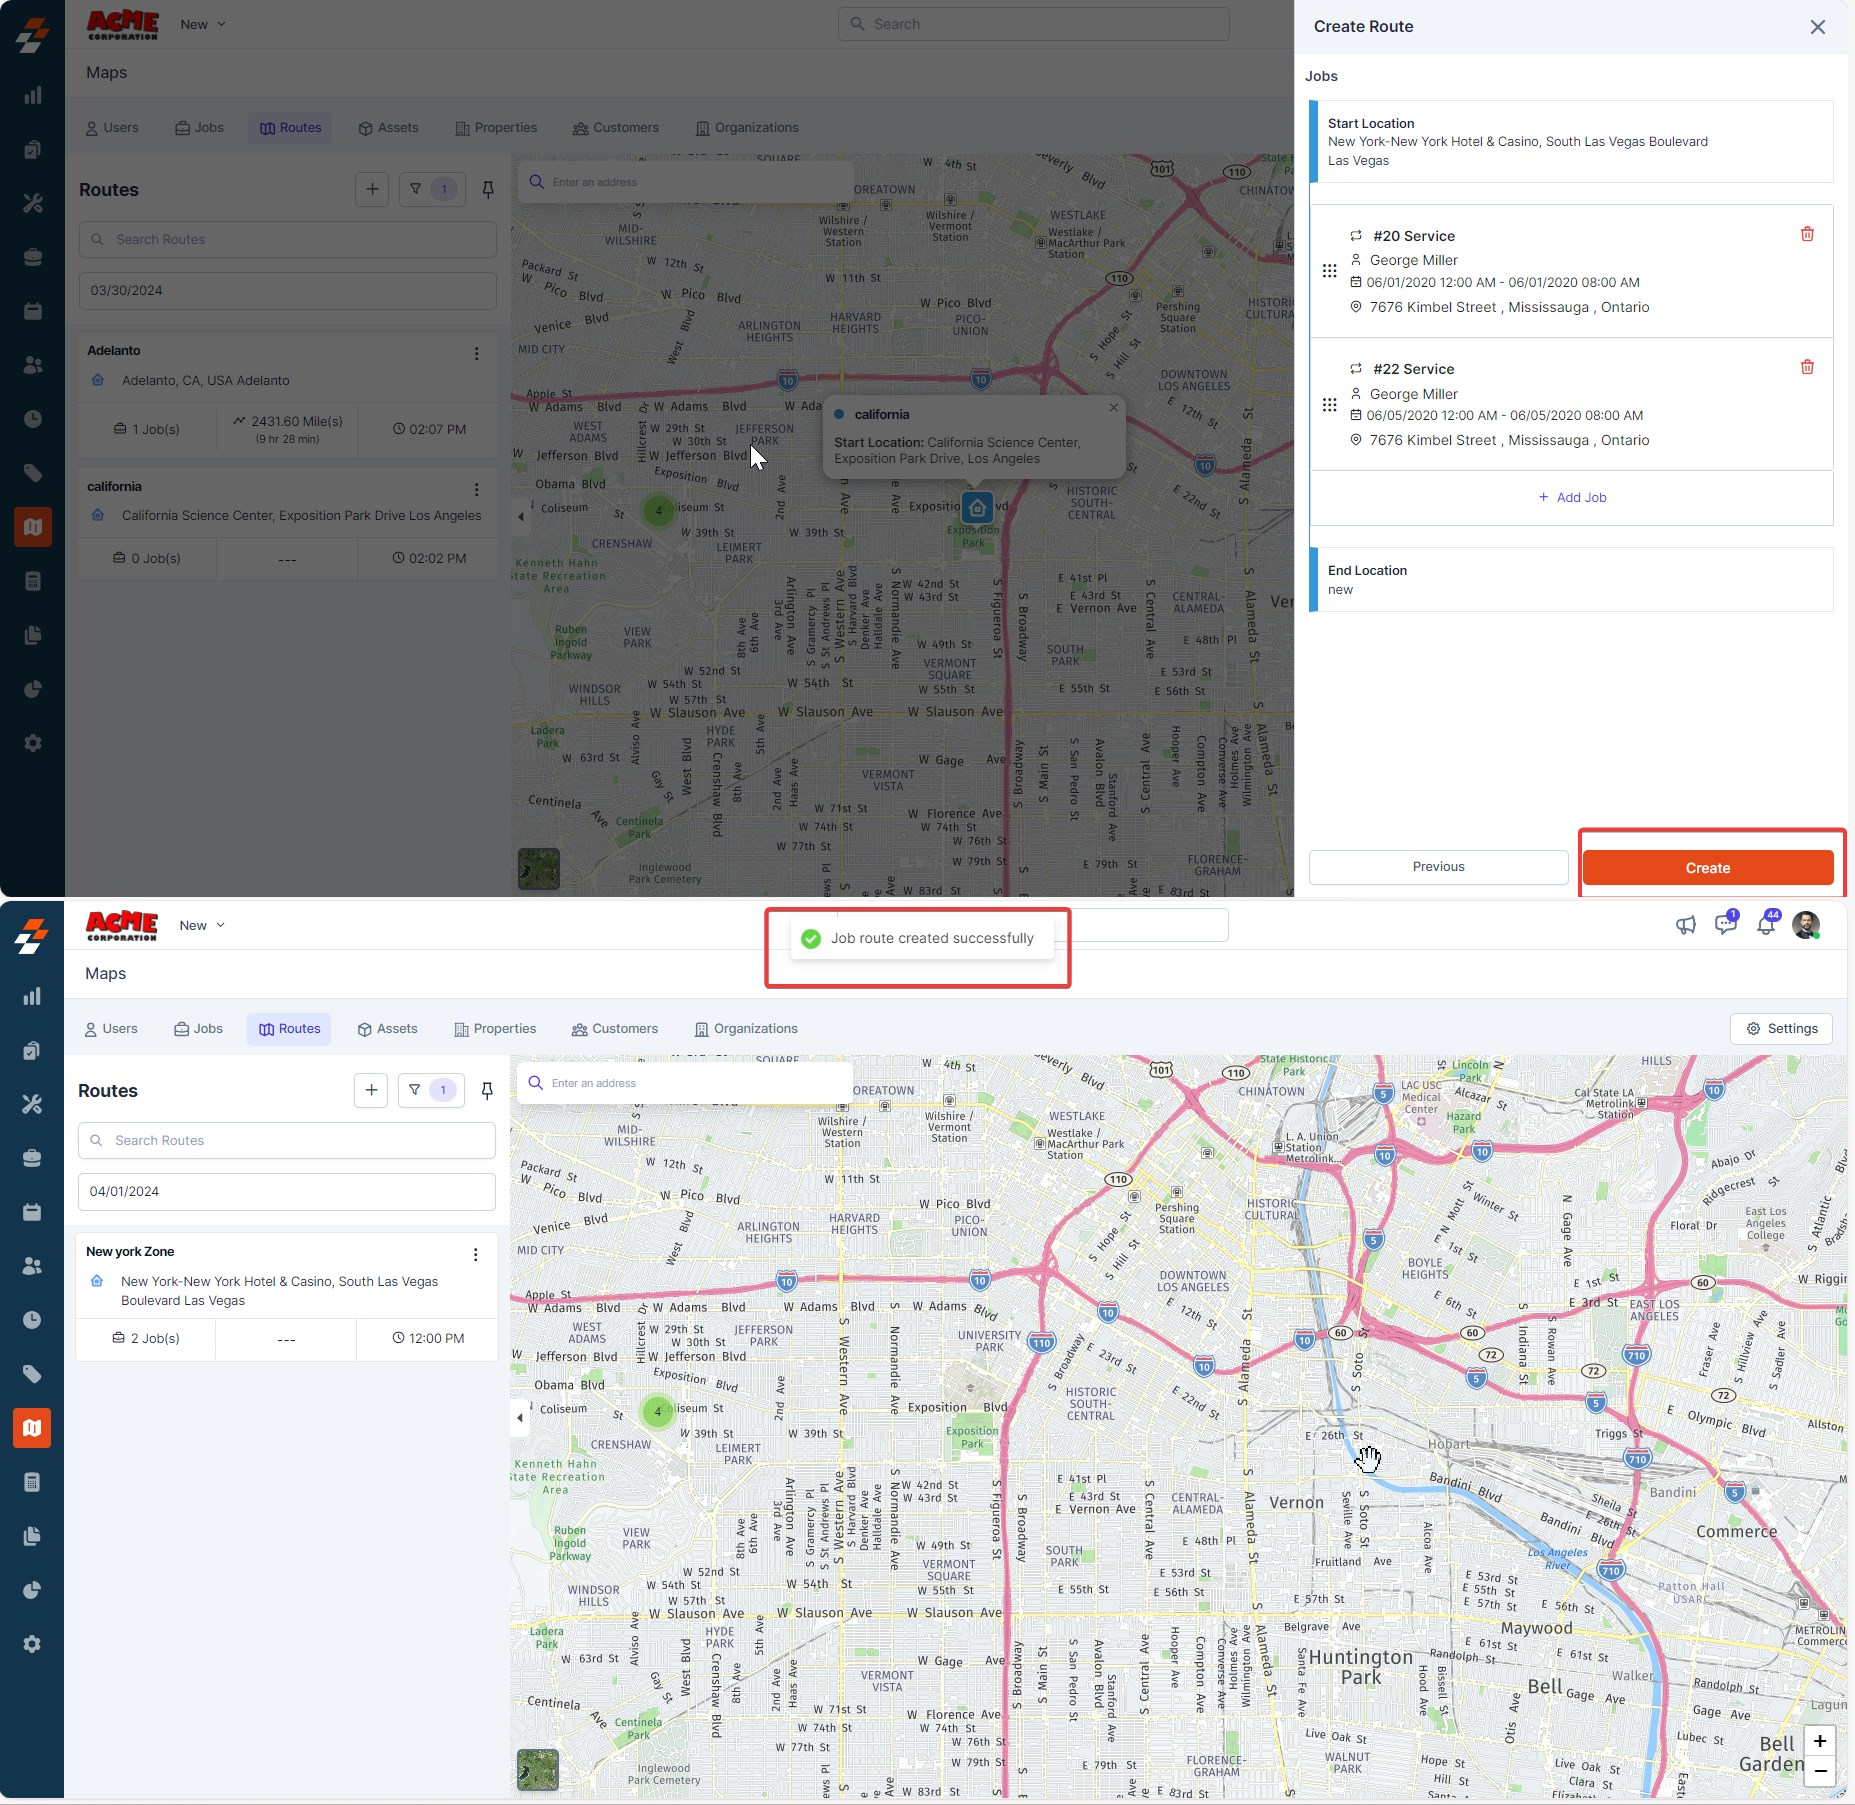Zoom in on the map
1855x1805 pixels.
coord(1819,1741)
